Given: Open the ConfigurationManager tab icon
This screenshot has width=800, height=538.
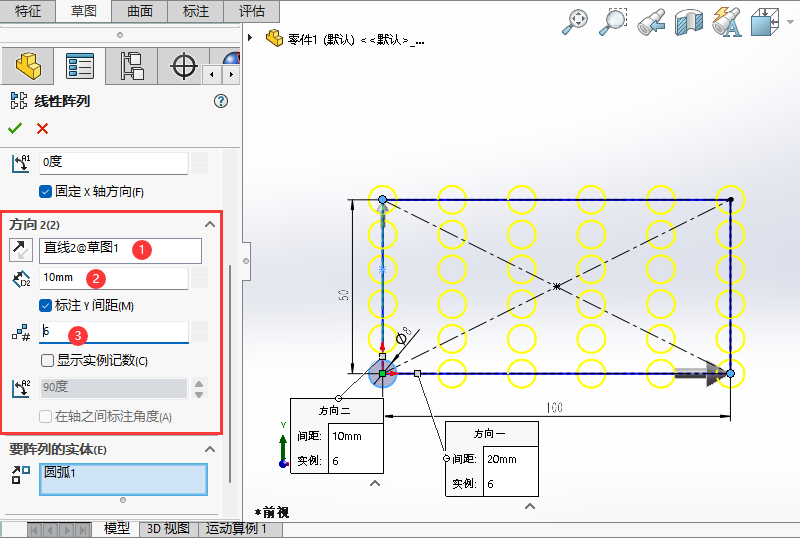Looking at the screenshot, I should [x=132, y=66].
